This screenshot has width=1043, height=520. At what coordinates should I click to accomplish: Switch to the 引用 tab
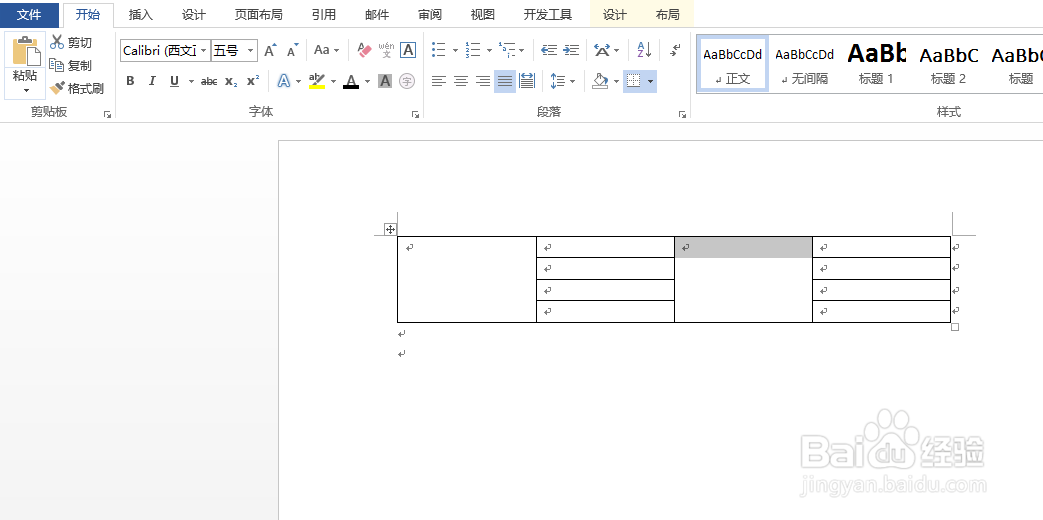click(x=324, y=15)
